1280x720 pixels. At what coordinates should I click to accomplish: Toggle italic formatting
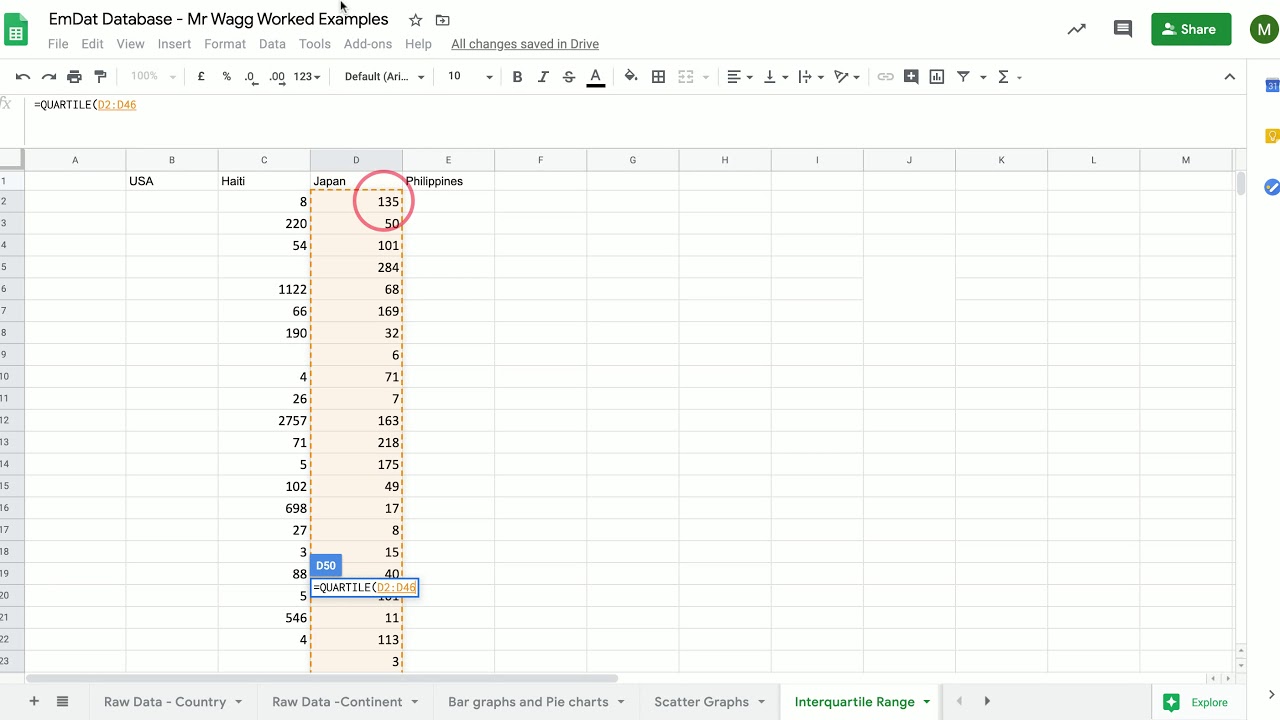pyautogui.click(x=543, y=77)
